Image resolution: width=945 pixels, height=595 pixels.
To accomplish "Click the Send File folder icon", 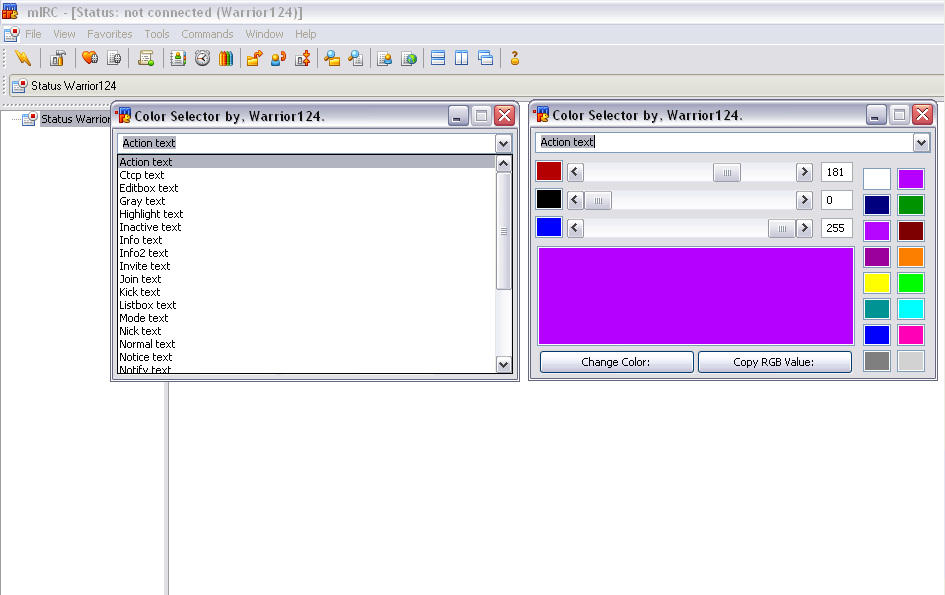I will click(254, 58).
